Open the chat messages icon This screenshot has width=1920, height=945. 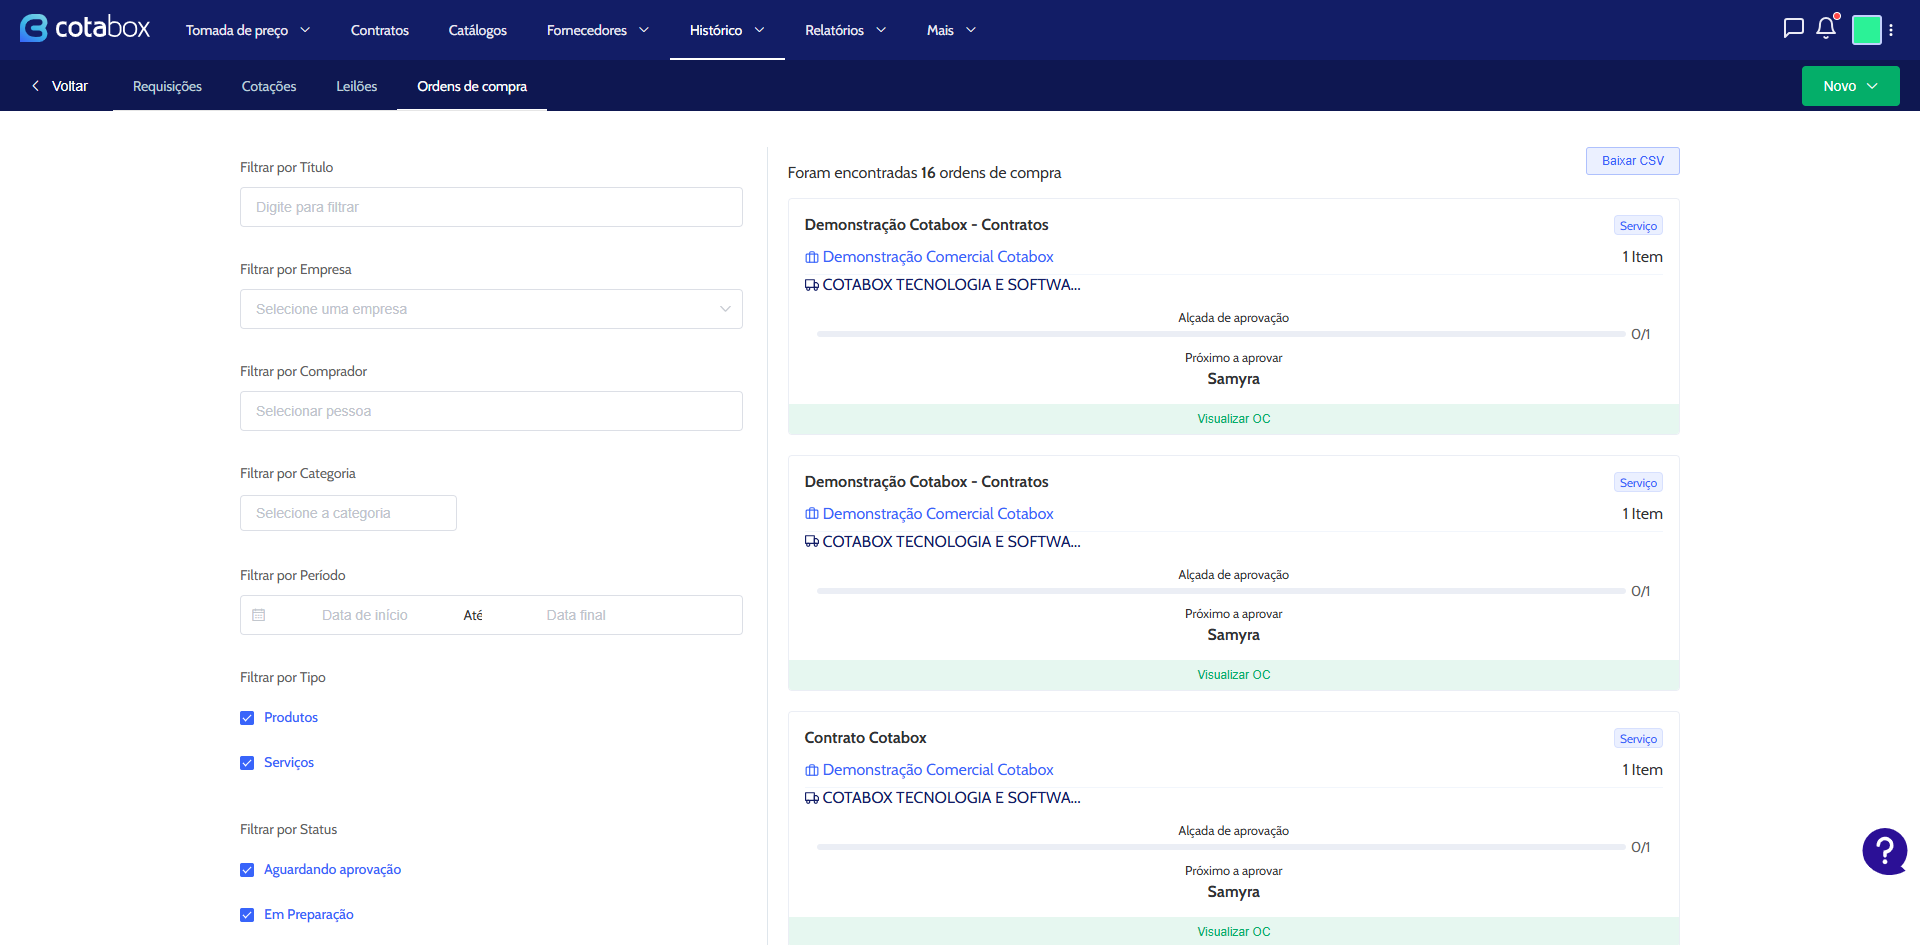click(1794, 28)
